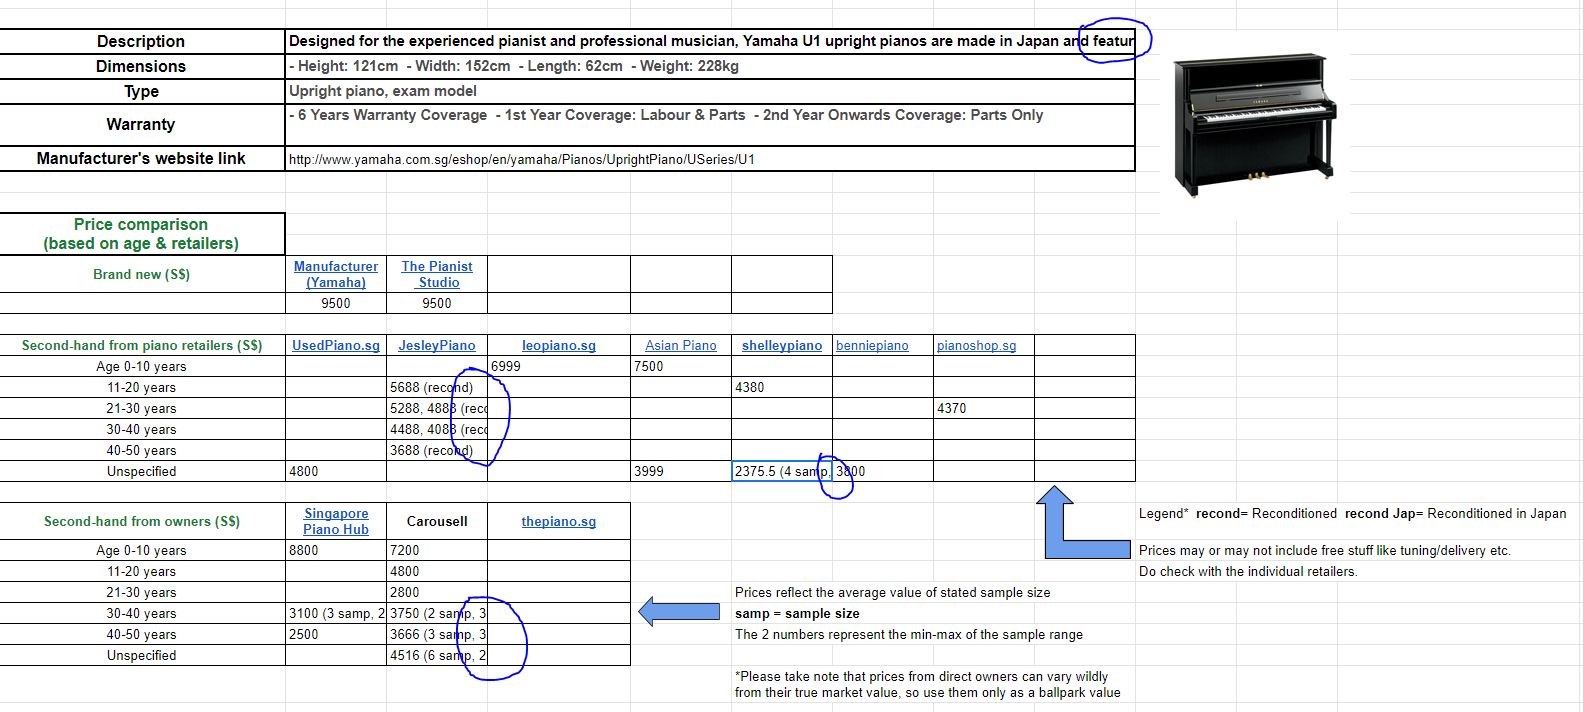Click the Carousell column header

(437, 521)
